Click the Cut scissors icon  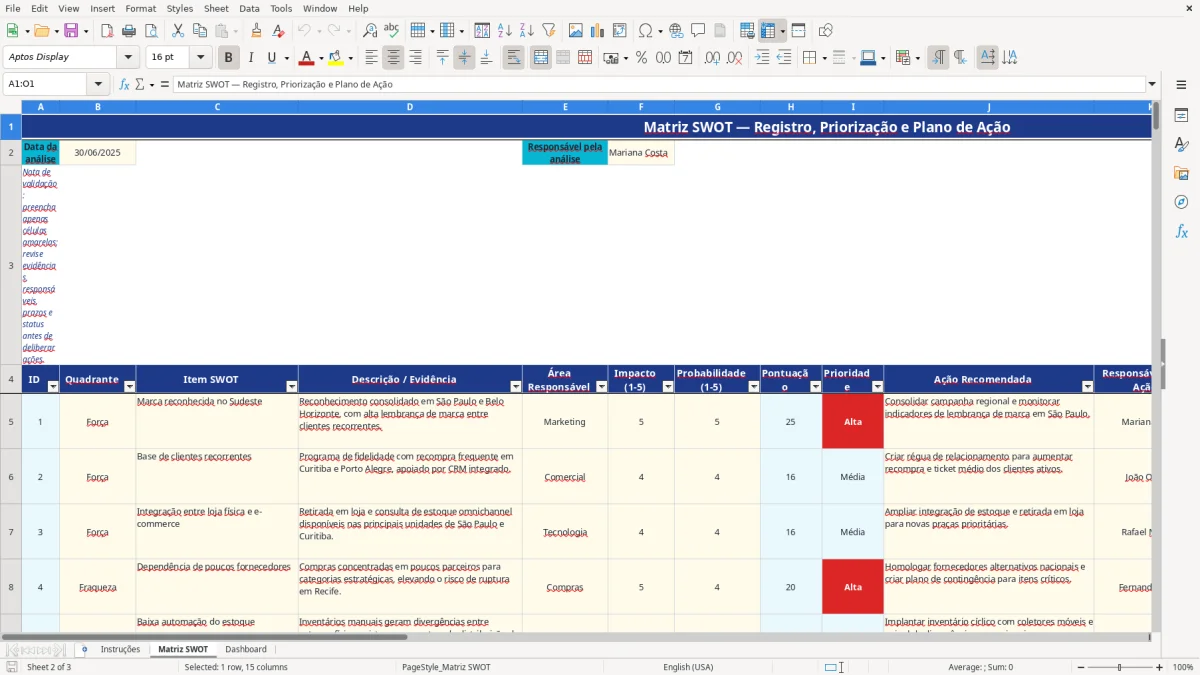177,31
